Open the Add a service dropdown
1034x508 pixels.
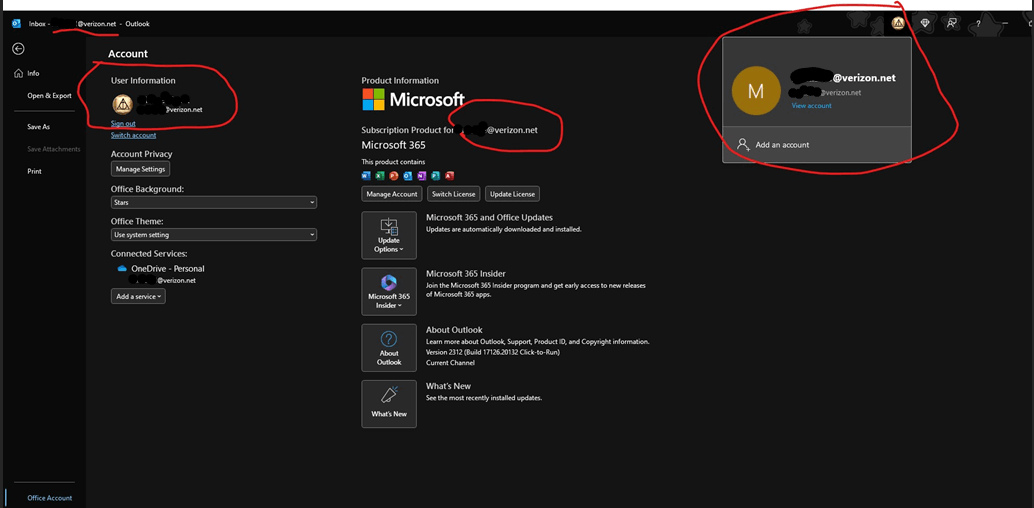pos(138,297)
